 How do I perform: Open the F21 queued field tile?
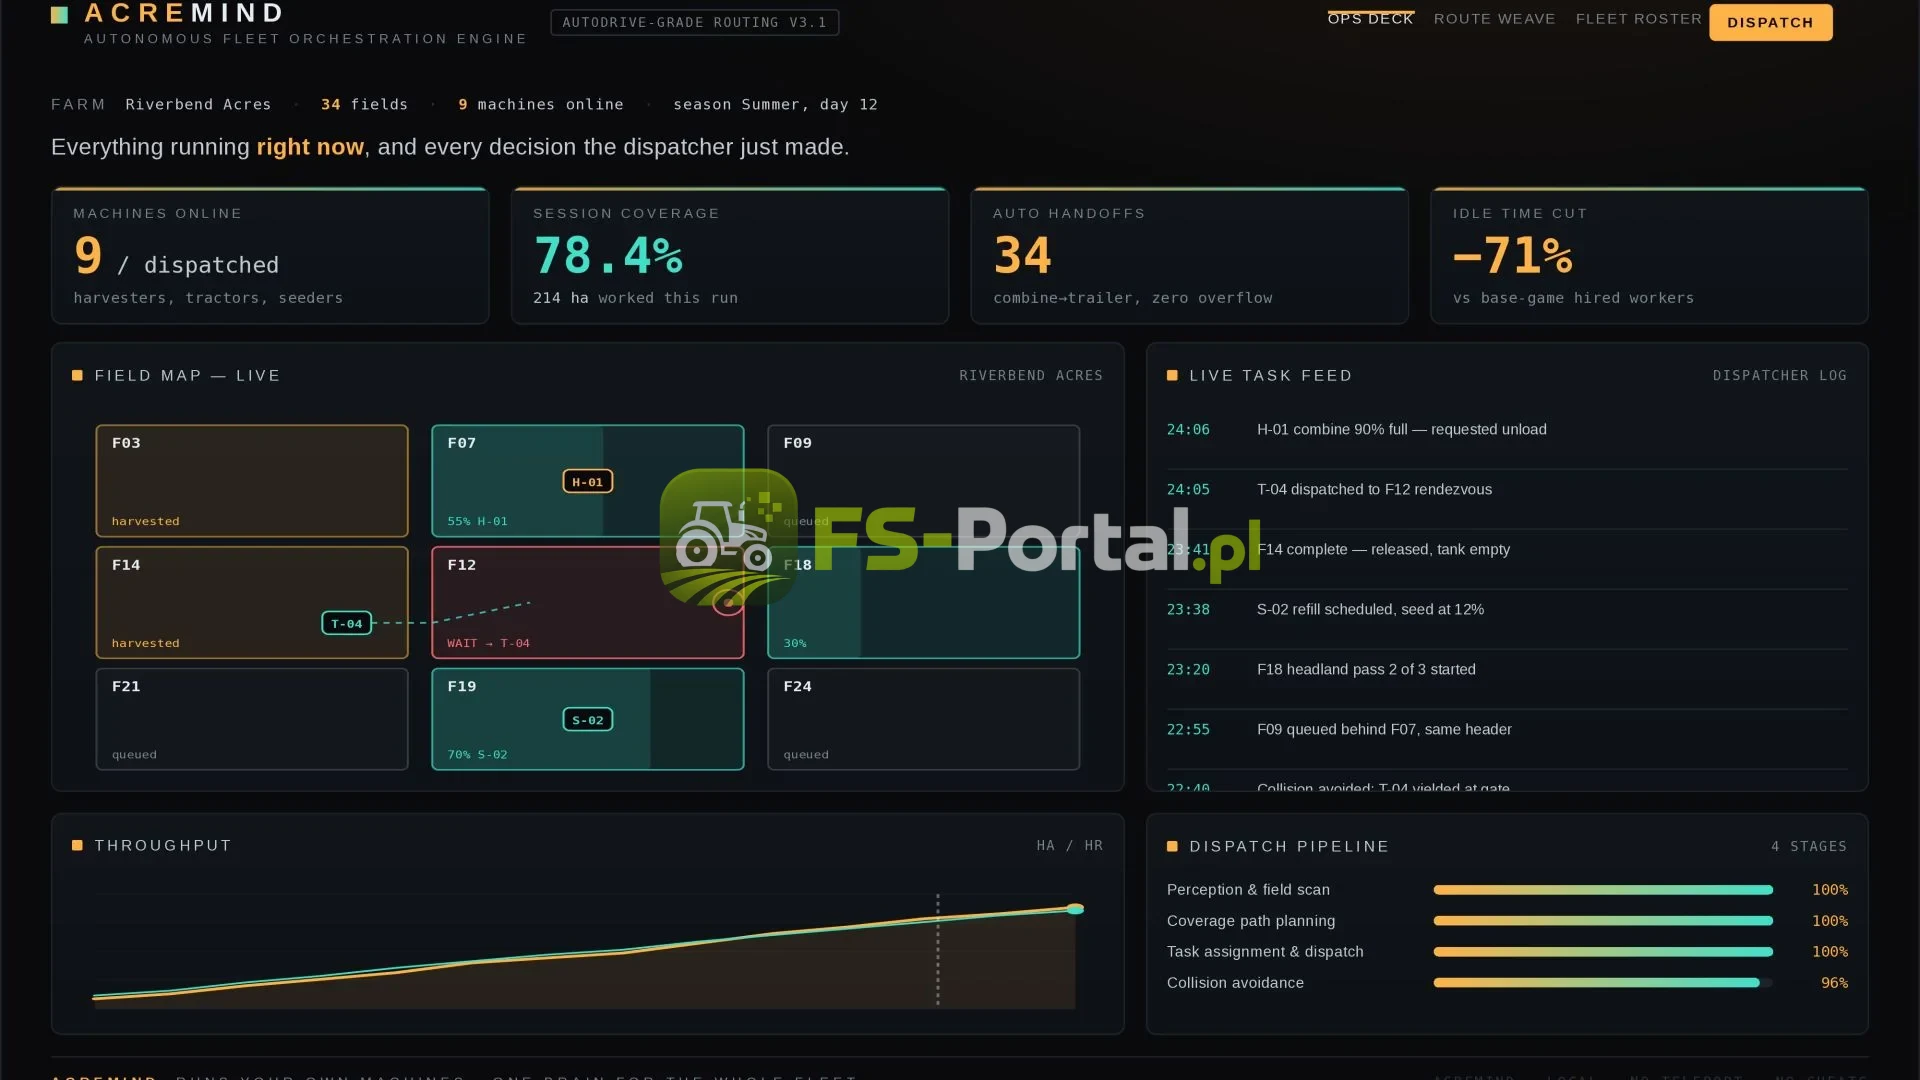click(x=252, y=719)
